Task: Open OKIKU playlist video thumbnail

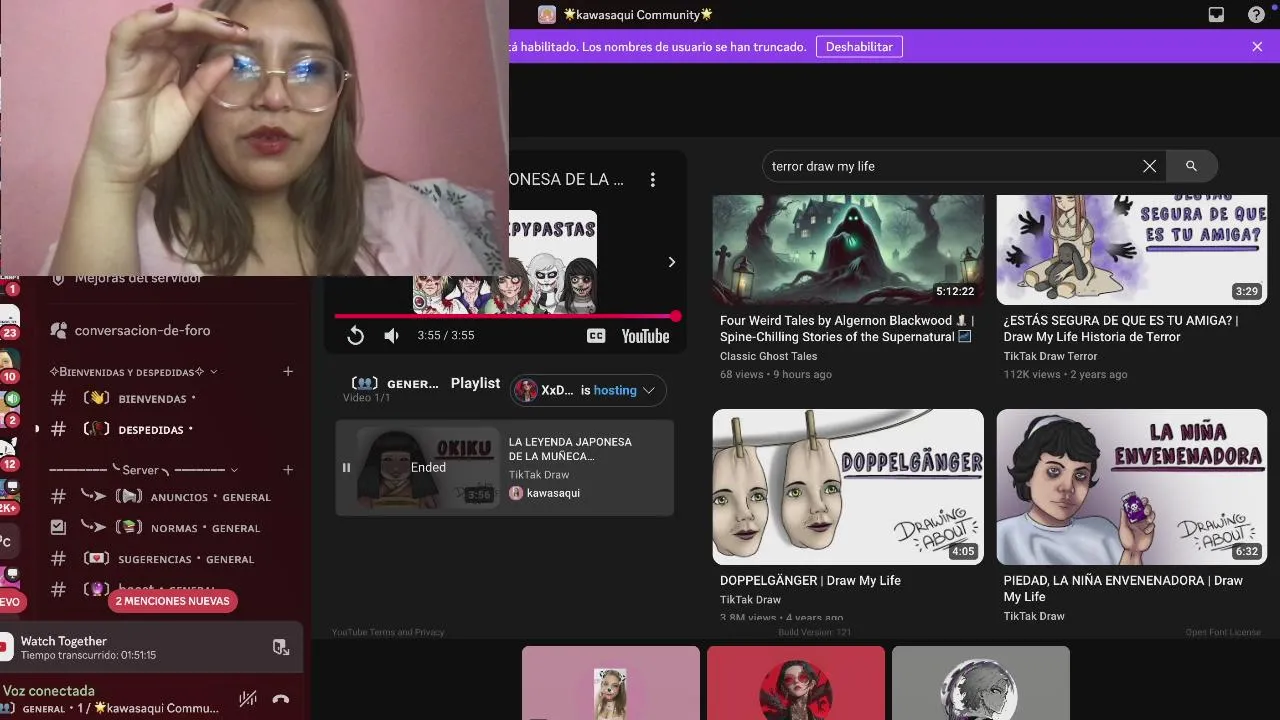Action: tap(428, 467)
